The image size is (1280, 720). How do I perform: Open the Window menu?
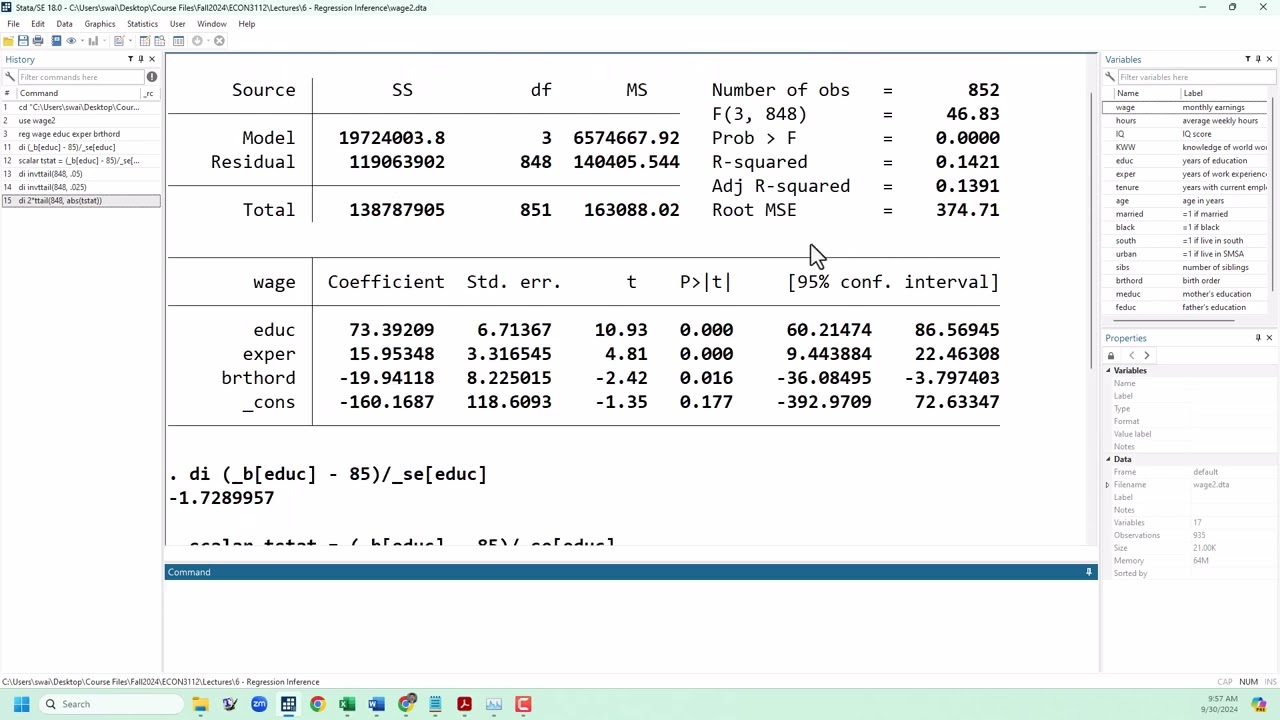click(x=211, y=23)
